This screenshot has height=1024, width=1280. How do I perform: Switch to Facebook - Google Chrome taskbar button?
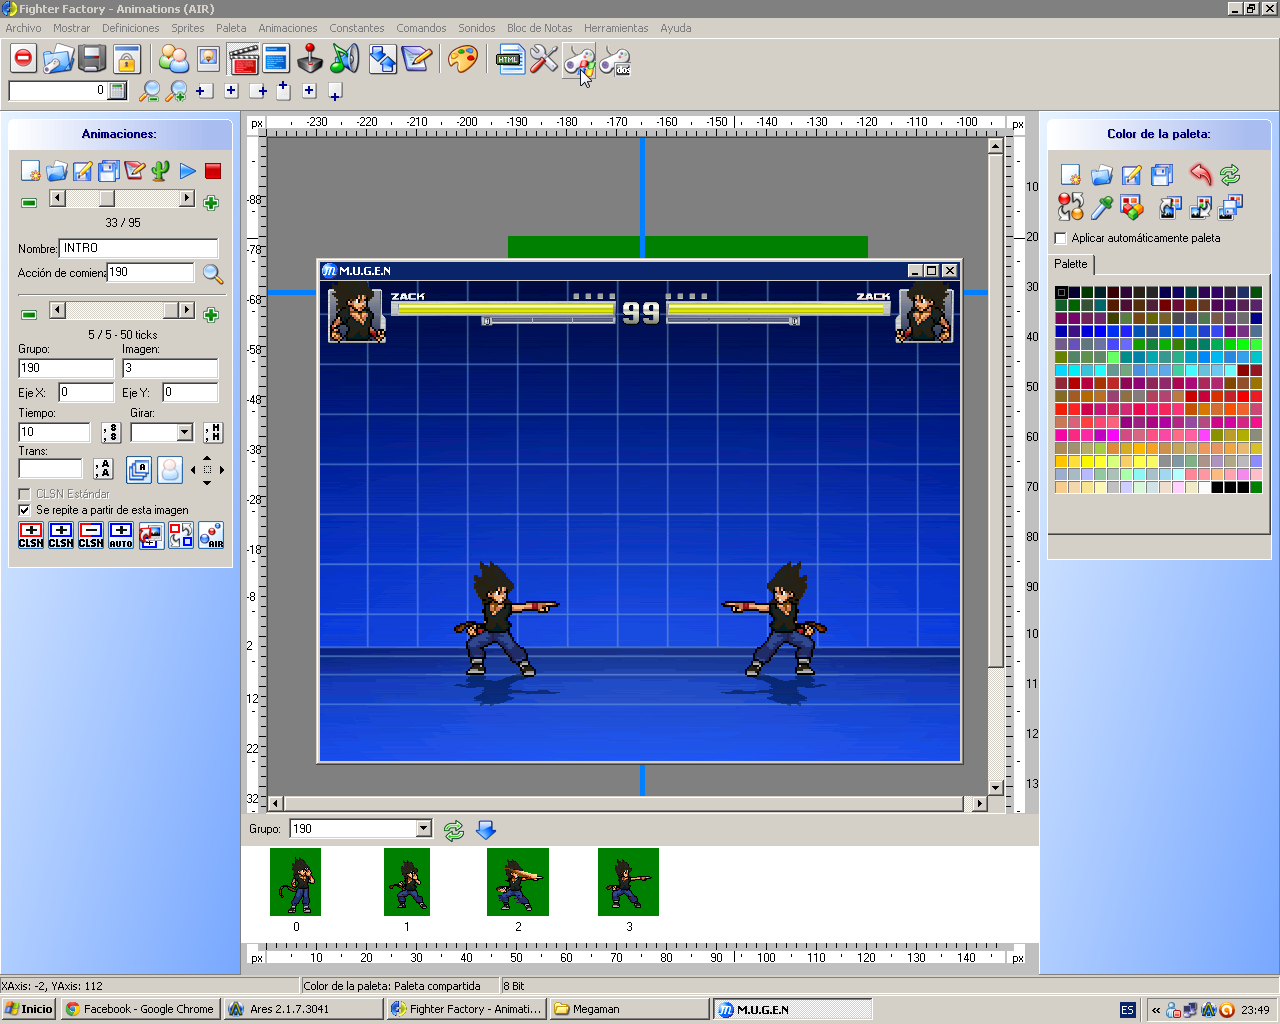[140, 1009]
